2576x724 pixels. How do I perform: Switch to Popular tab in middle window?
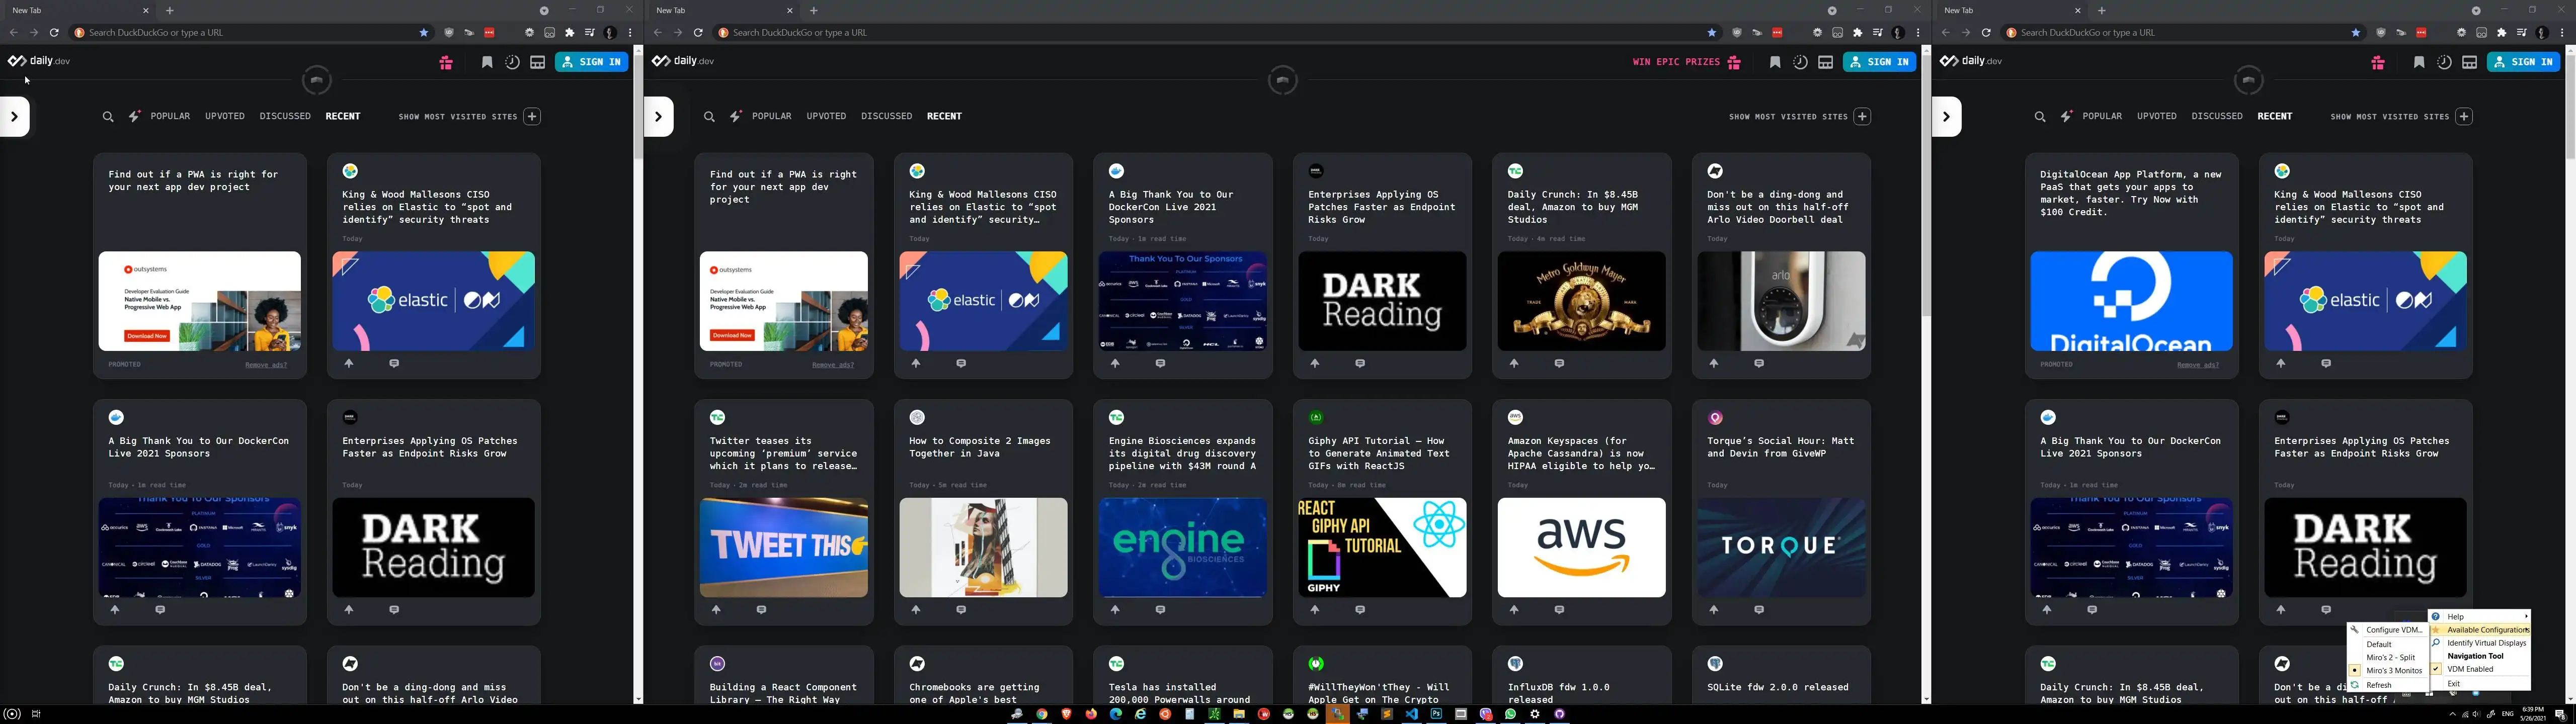tap(771, 116)
